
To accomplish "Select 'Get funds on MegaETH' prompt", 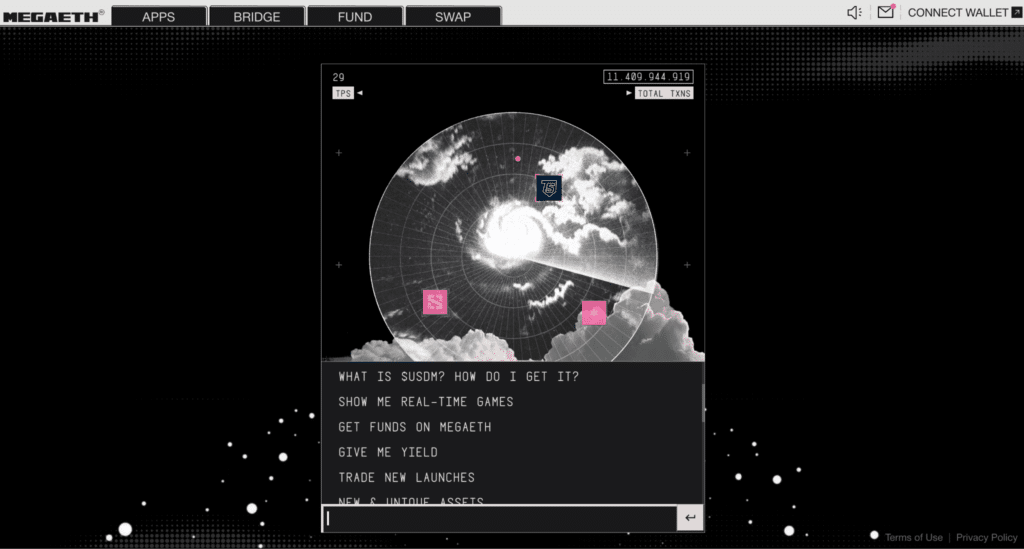I will [415, 427].
